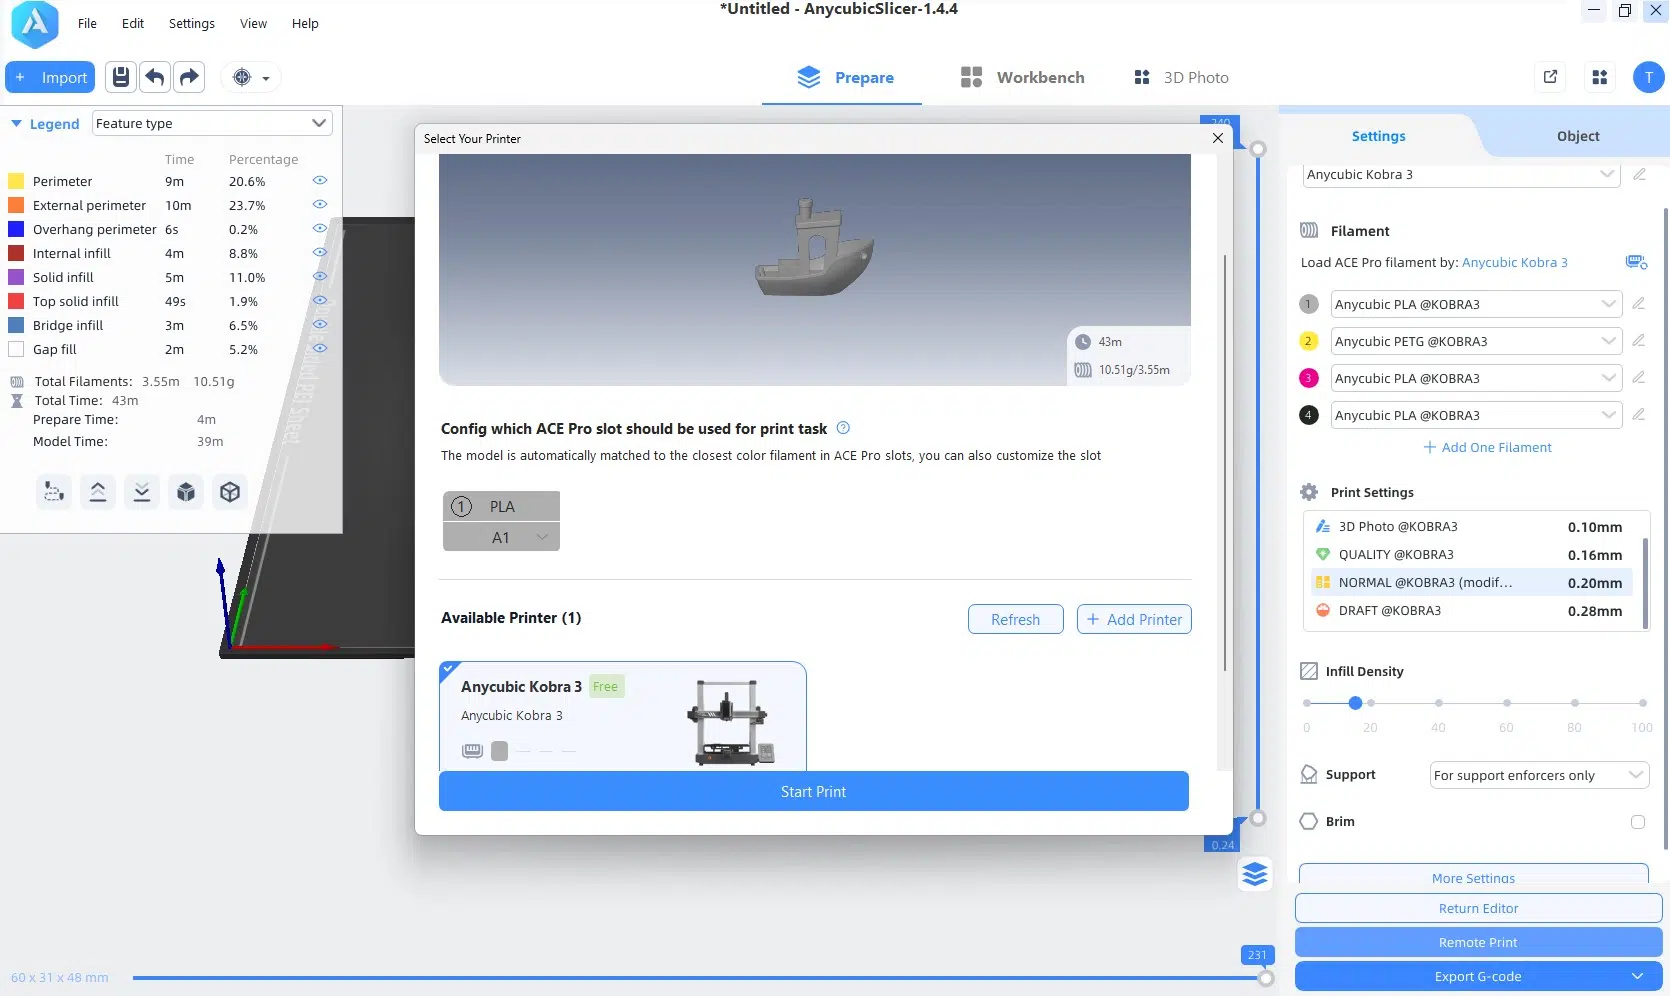The height and width of the screenshot is (996, 1670).
Task: Click the help icon beside ACE Pro slot heading
Action: pyautogui.click(x=843, y=428)
